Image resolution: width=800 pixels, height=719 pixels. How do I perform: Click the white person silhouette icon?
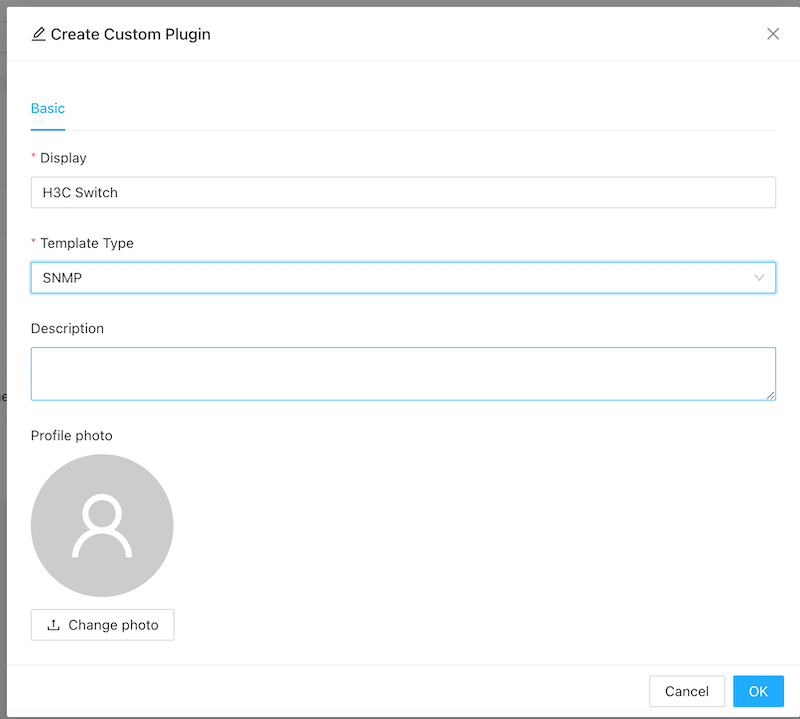102,526
